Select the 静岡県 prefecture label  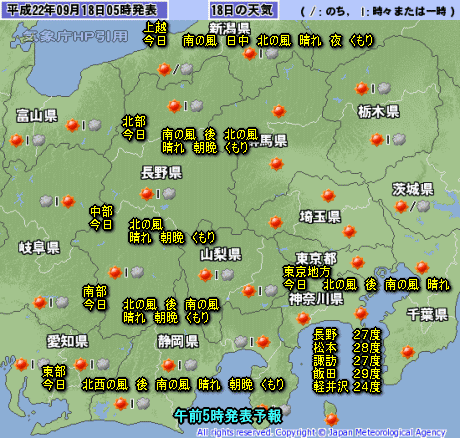coord(178,341)
